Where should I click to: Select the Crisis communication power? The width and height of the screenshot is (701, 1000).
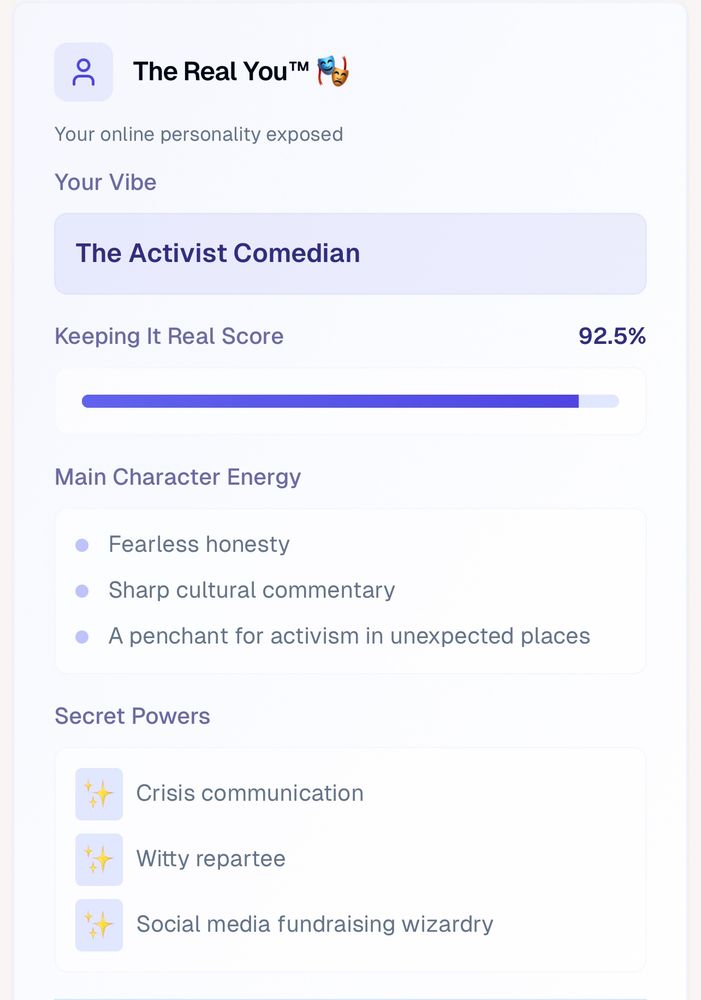(x=250, y=794)
